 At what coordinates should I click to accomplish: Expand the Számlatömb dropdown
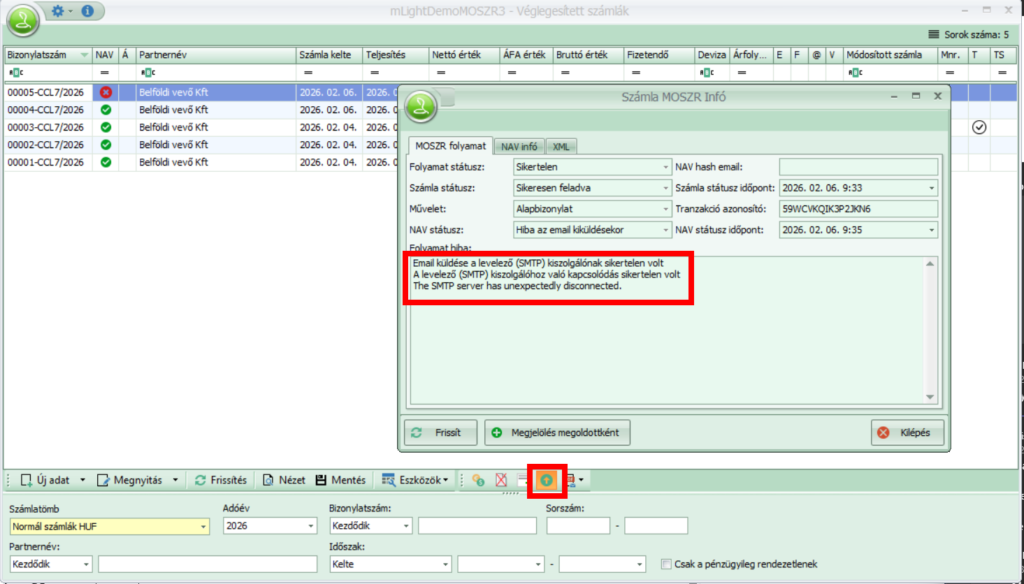tap(203, 526)
